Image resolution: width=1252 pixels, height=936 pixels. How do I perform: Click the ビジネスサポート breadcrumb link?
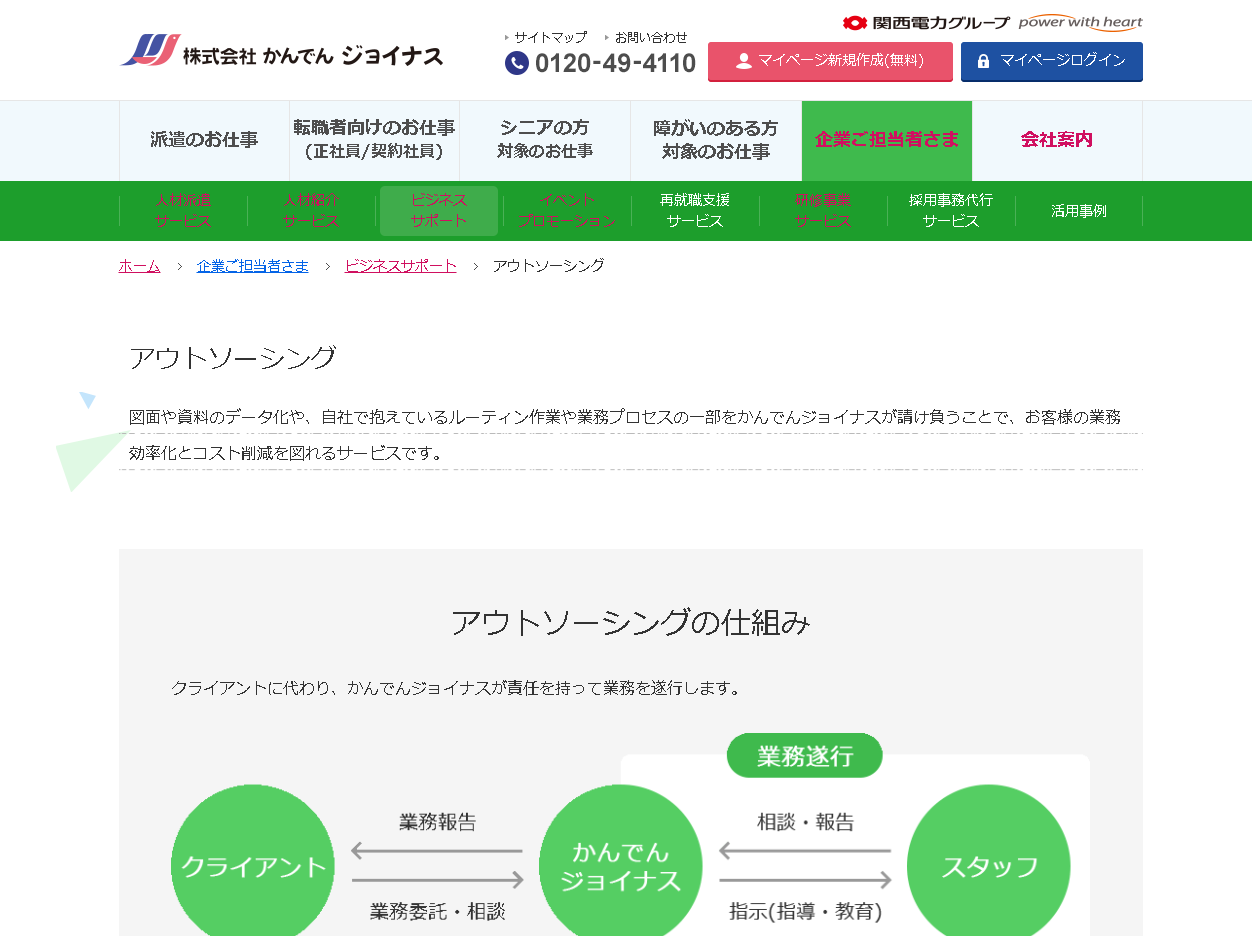(400, 266)
